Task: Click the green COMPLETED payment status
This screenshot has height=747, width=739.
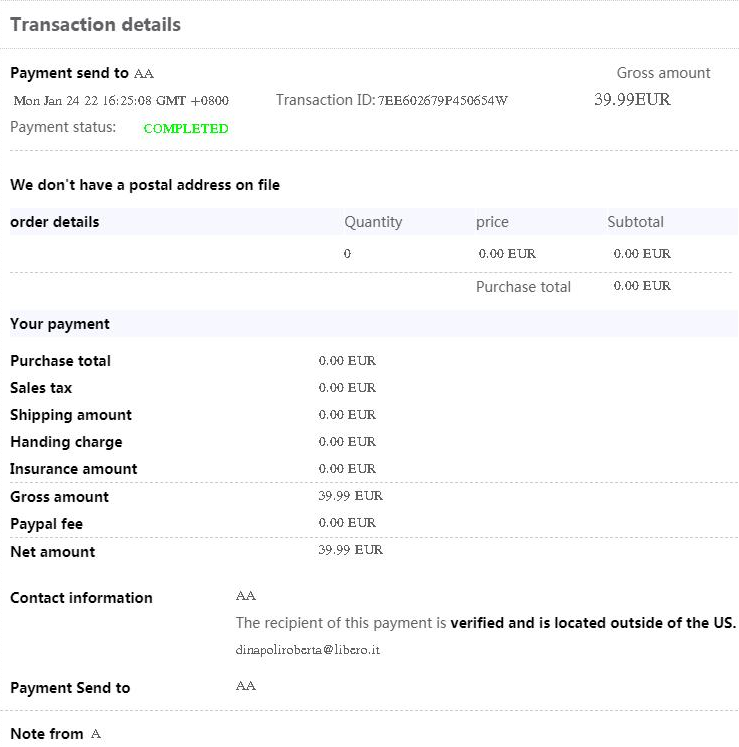Action: coord(186,129)
